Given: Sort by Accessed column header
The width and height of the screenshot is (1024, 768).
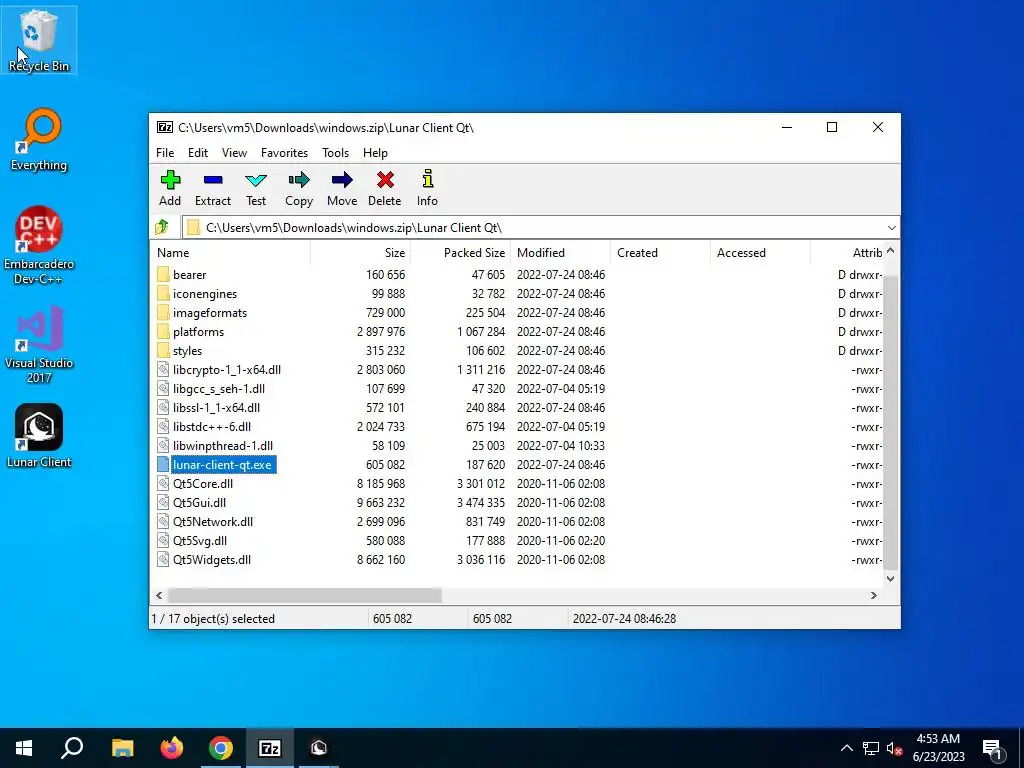Looking at the screenshot, I should coord(760,253).
